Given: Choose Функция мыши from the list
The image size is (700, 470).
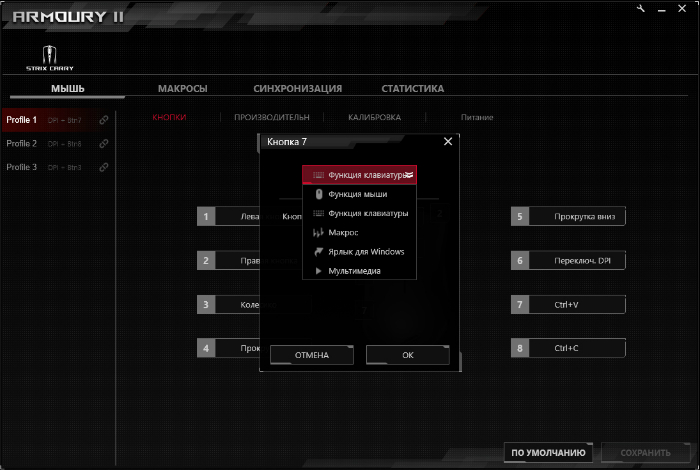Looking at the screenshot, I should pos(359,194).
